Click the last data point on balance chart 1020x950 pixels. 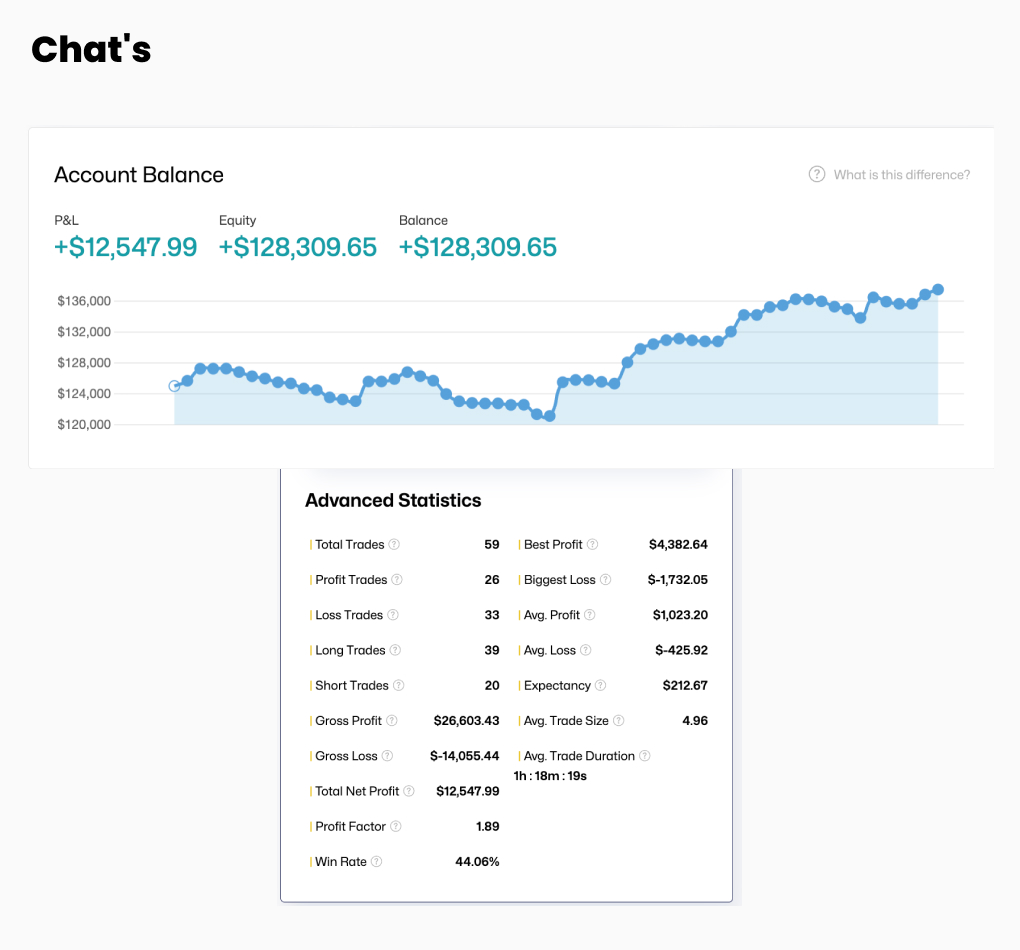[938, 290]
